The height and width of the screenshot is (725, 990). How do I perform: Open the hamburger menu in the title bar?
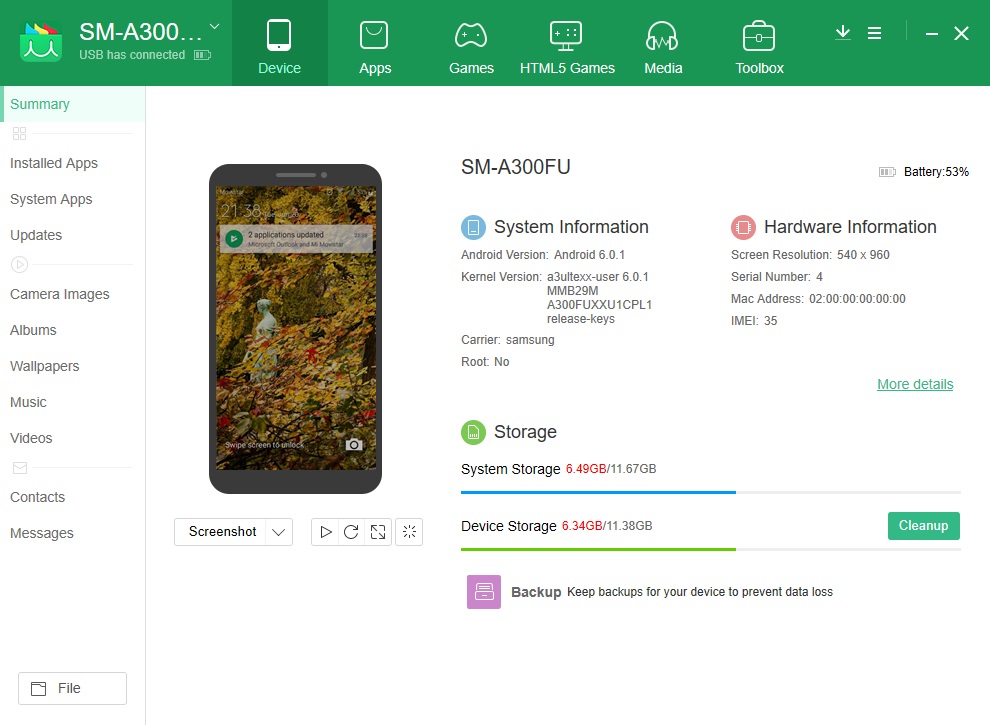point(875,32)
